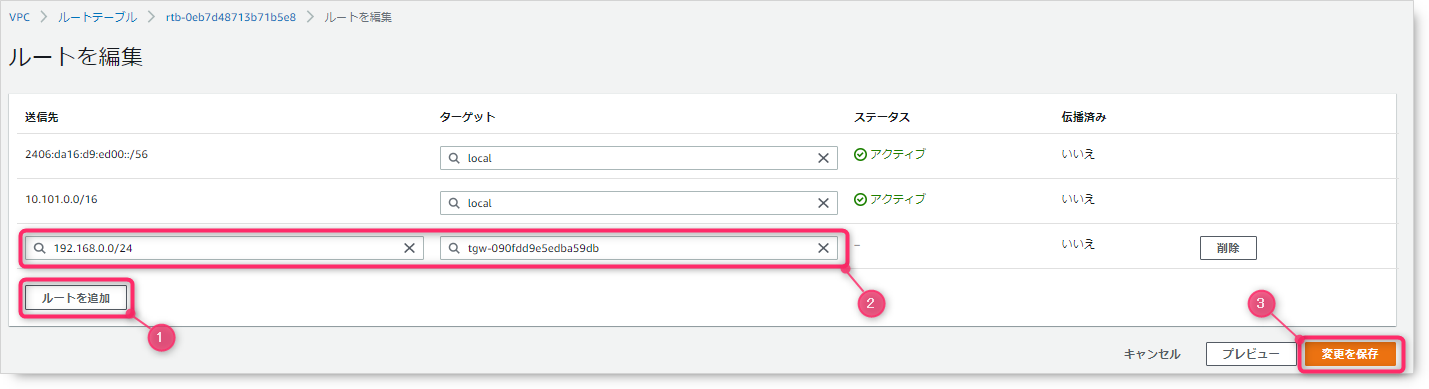This screenshot has height=389, width=1429.
Task: Click the search icon in the 192.168.0.0/24 field
Action: tap(40, 248)
